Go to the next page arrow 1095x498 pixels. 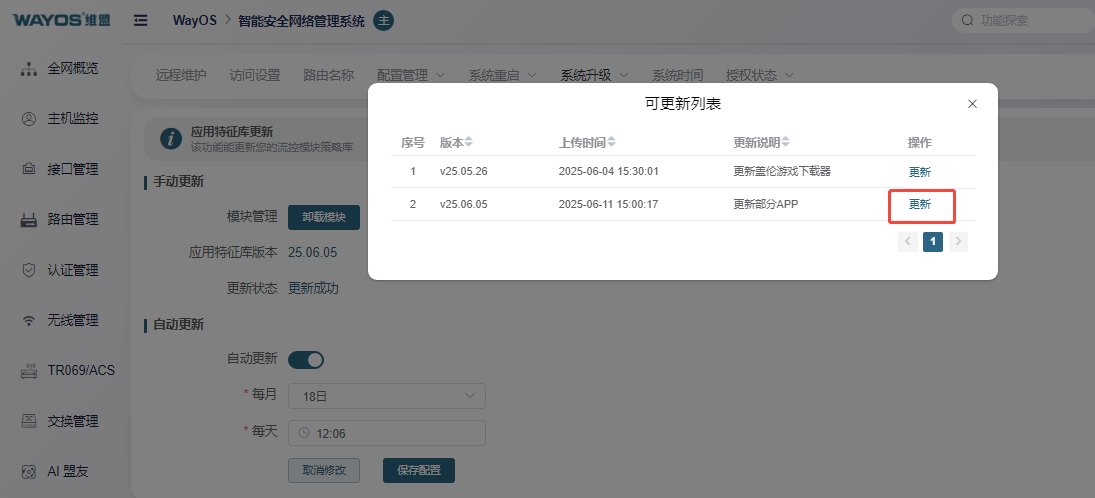[x=958, y=242]
